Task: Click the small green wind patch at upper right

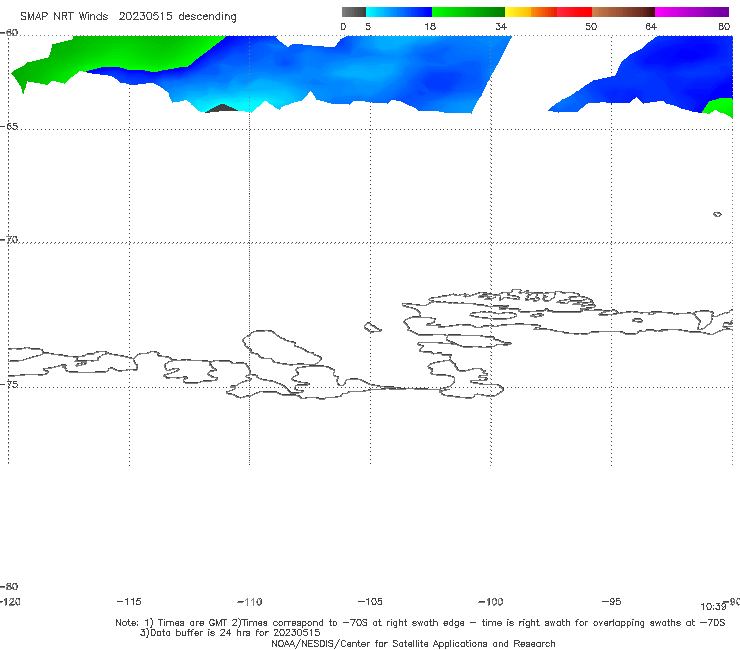Action: (x=720, y=106)
